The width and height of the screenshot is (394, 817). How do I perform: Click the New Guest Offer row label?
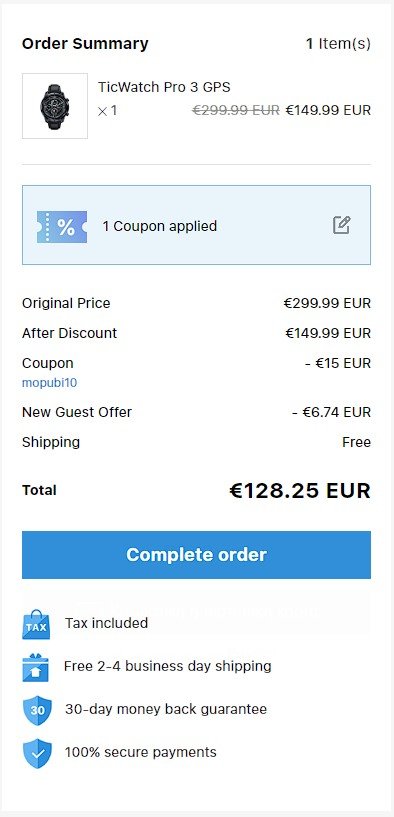(77, 412)
